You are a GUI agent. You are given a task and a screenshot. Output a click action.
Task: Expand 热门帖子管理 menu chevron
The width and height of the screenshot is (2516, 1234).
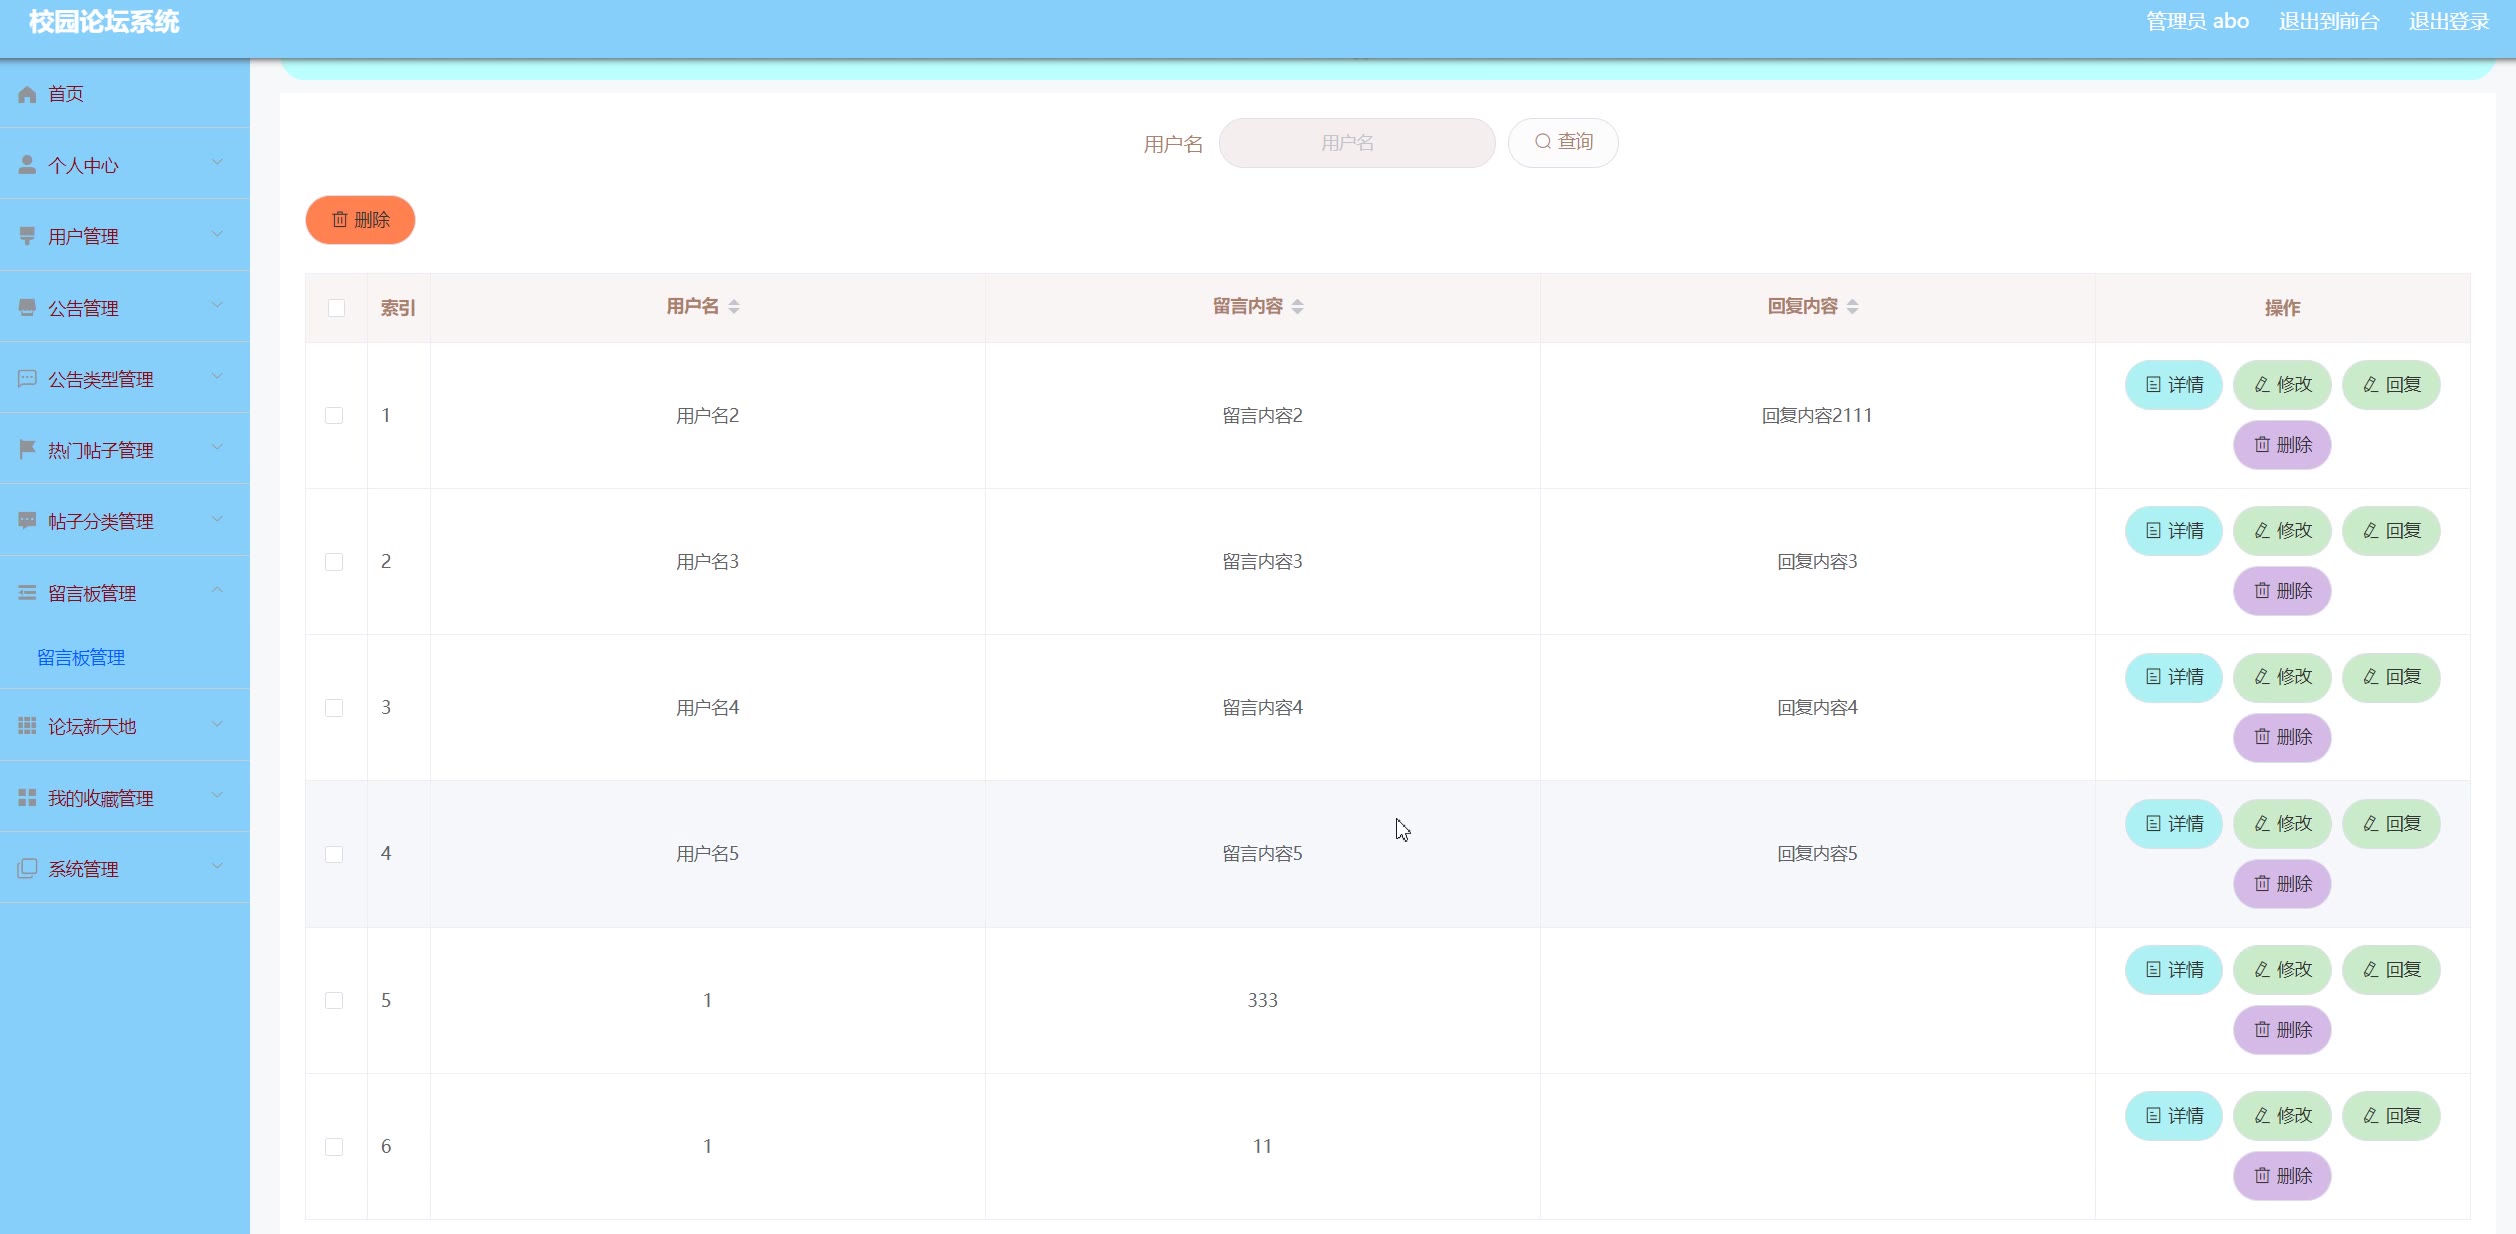tap(217, 448)
